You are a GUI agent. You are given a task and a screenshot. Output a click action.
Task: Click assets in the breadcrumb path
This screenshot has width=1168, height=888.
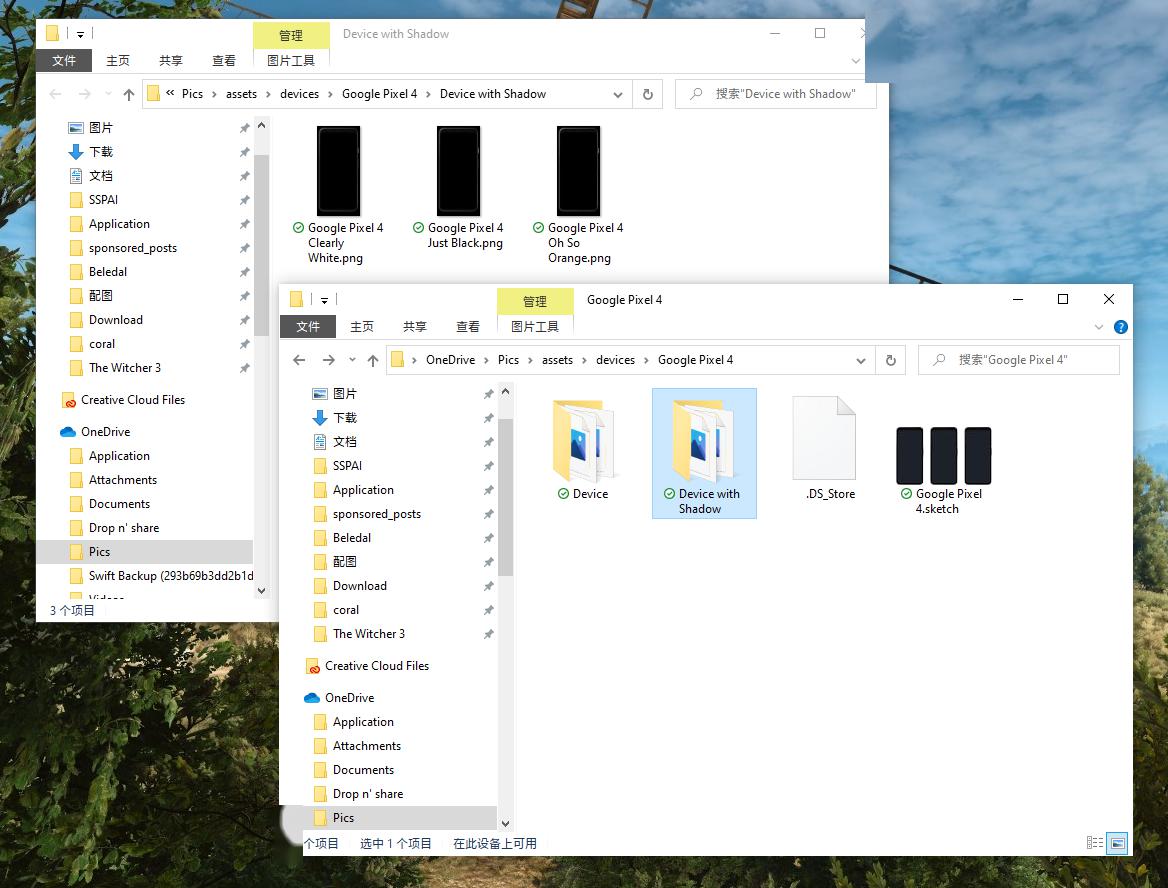click(557, 359)
